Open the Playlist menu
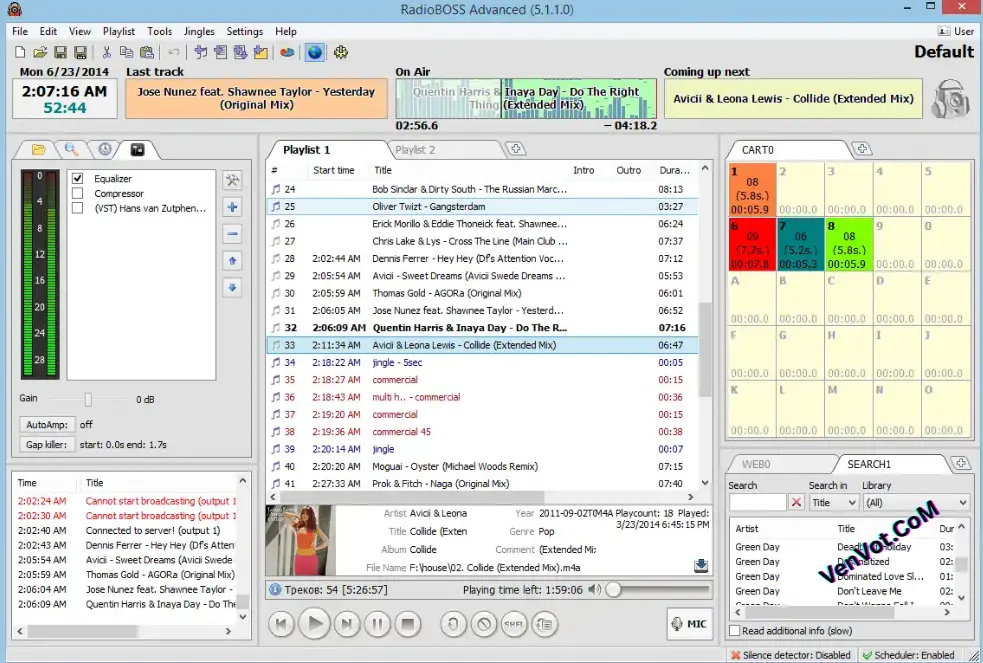The width and height of the screenshot is (983, 663). click(x=118, y=31)
